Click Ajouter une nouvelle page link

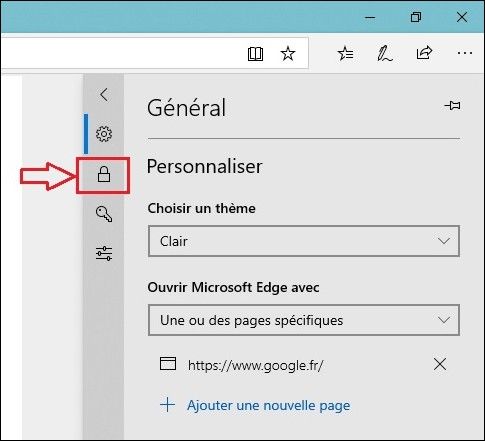[269, 405]
